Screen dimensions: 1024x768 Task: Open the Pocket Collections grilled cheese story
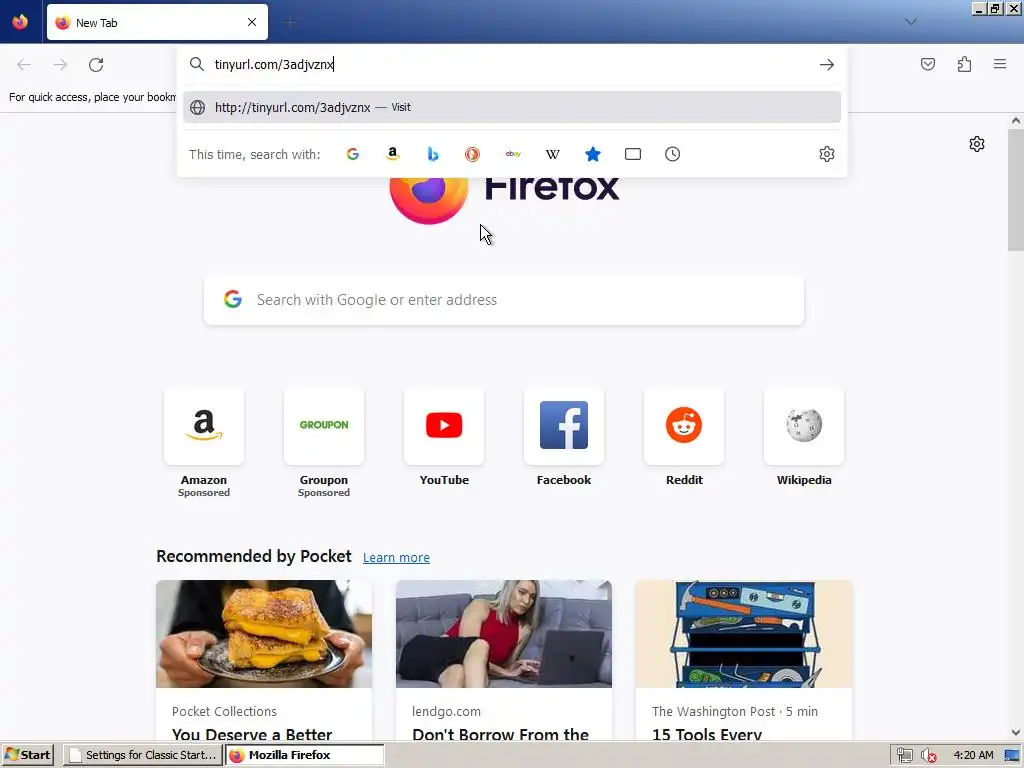264,633
